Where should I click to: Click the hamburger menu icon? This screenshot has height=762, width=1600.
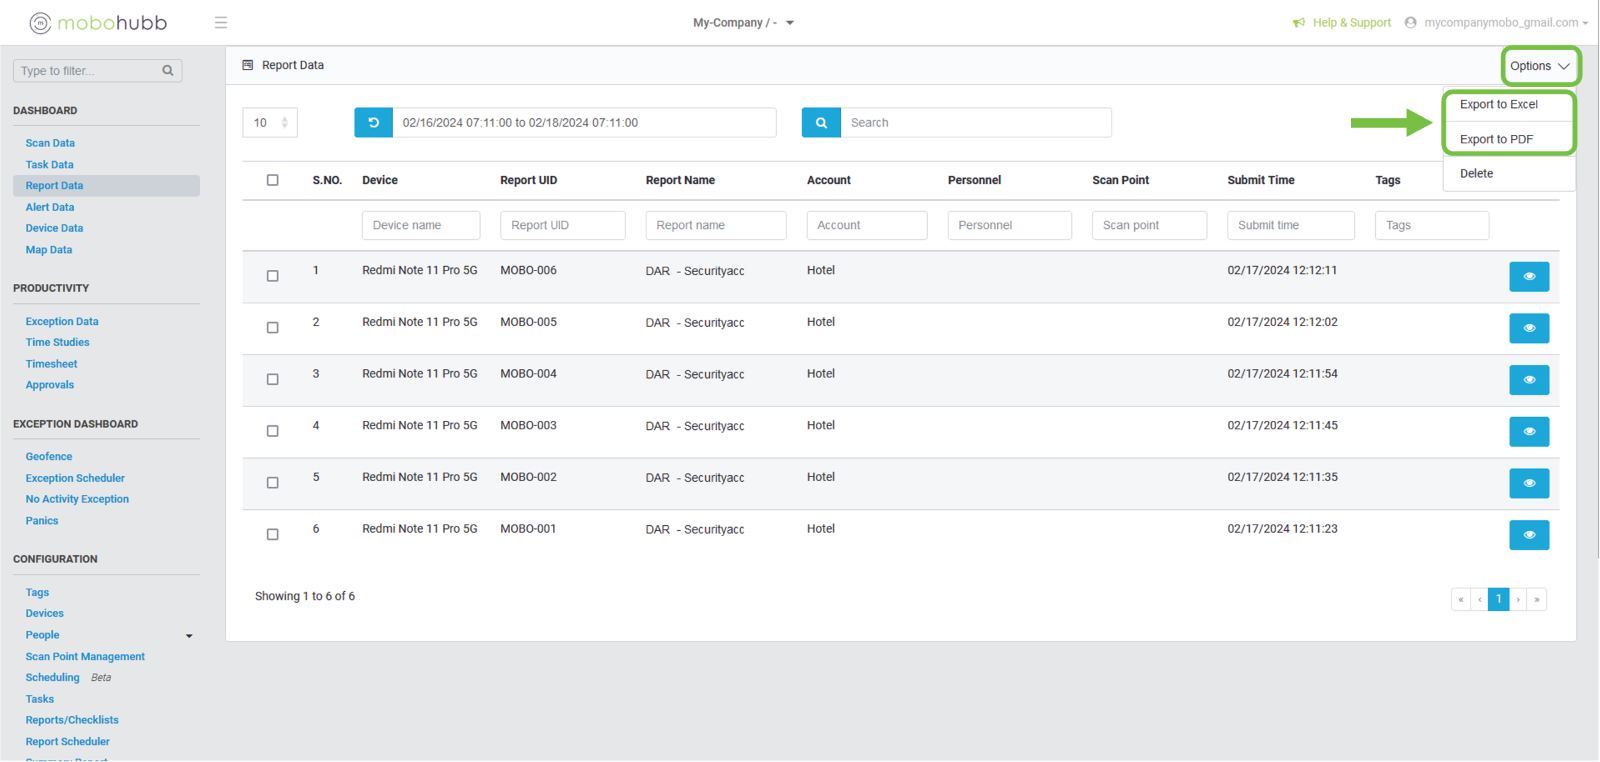221,23
